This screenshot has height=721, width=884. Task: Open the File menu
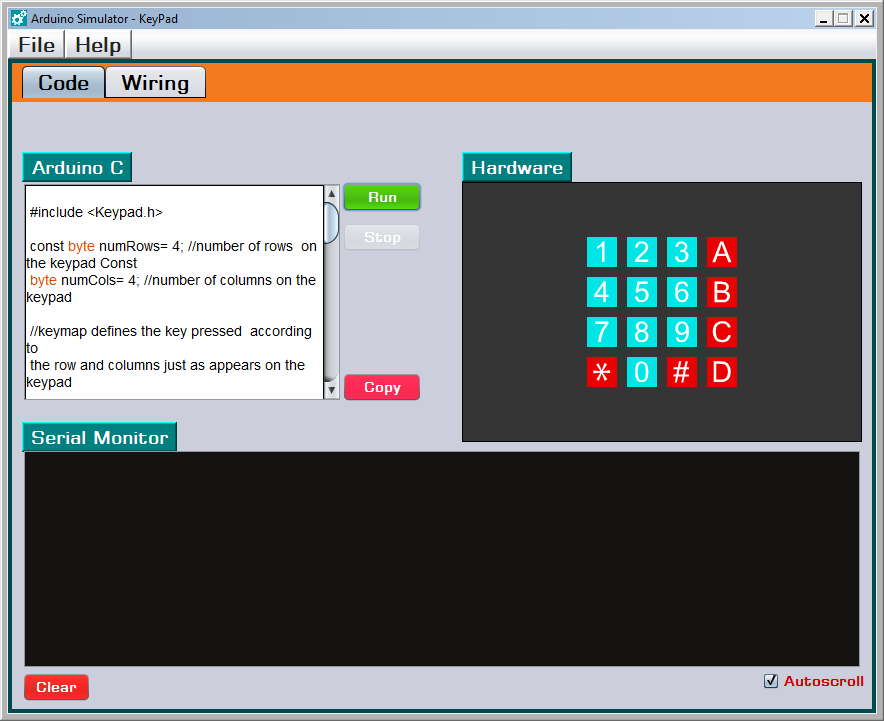pos(36,45)
